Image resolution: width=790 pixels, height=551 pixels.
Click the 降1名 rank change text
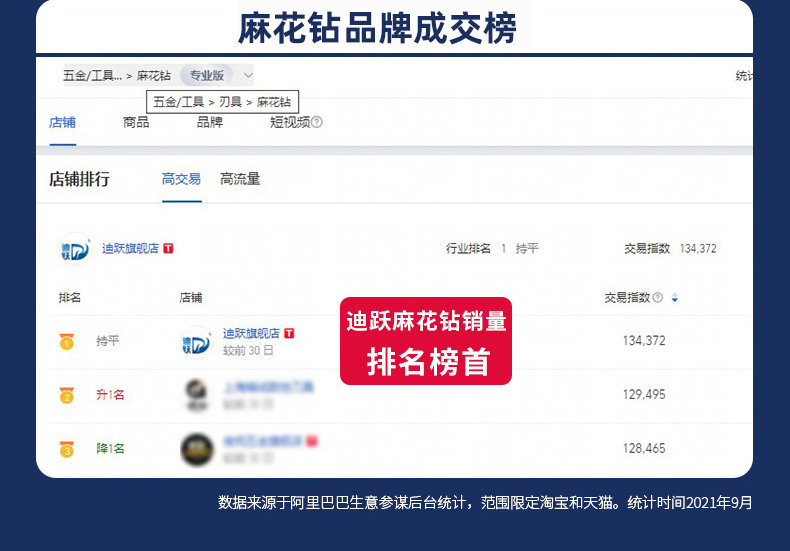pyautogui.click(x=110, y=448)
